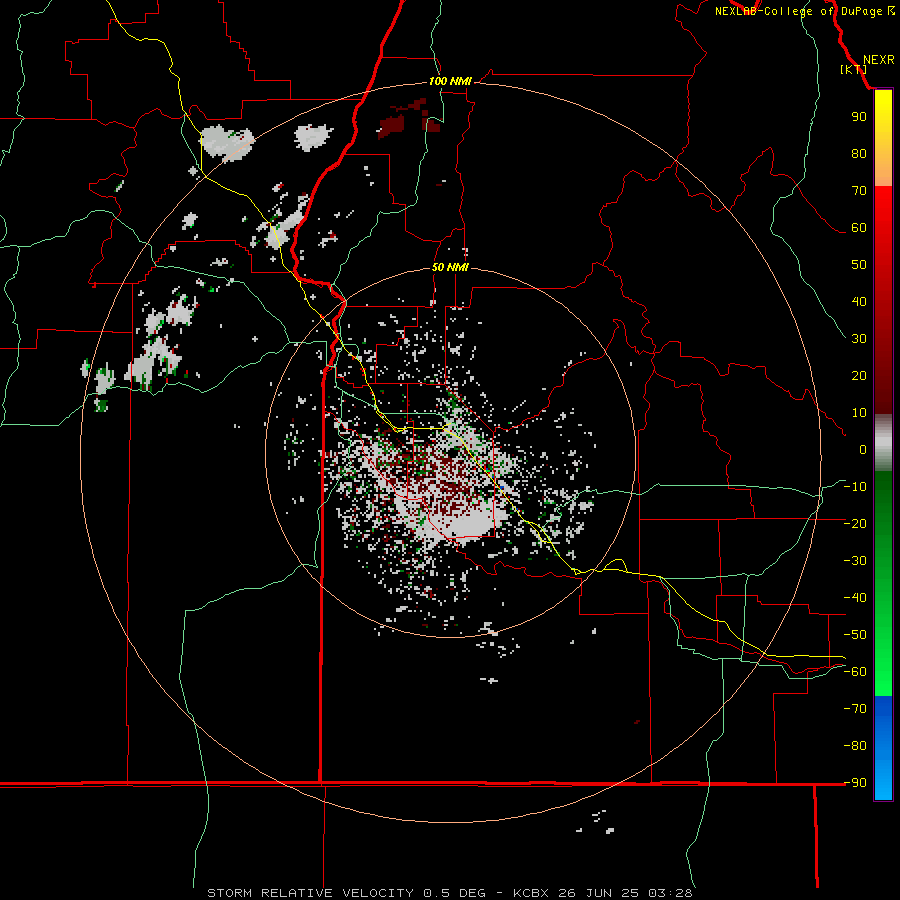Click the STORM RELATIVE VELOCITY product caption

tap(312, 893)
